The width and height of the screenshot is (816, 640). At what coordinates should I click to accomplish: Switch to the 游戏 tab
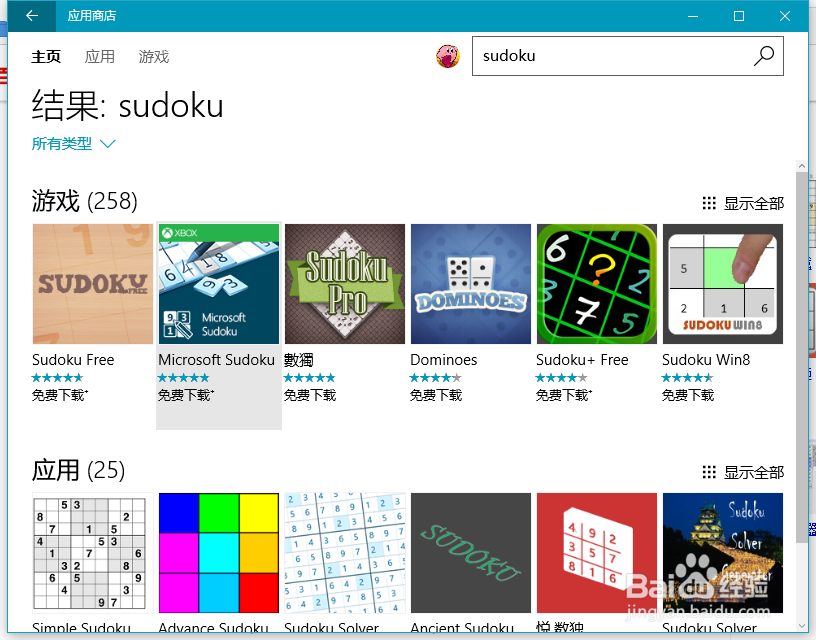[x=154, y=56]
